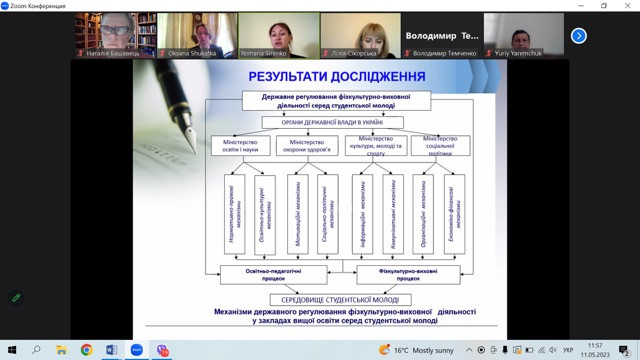640x360 pixels.
Task: Open the Windows Start menu
Action: 12,350
